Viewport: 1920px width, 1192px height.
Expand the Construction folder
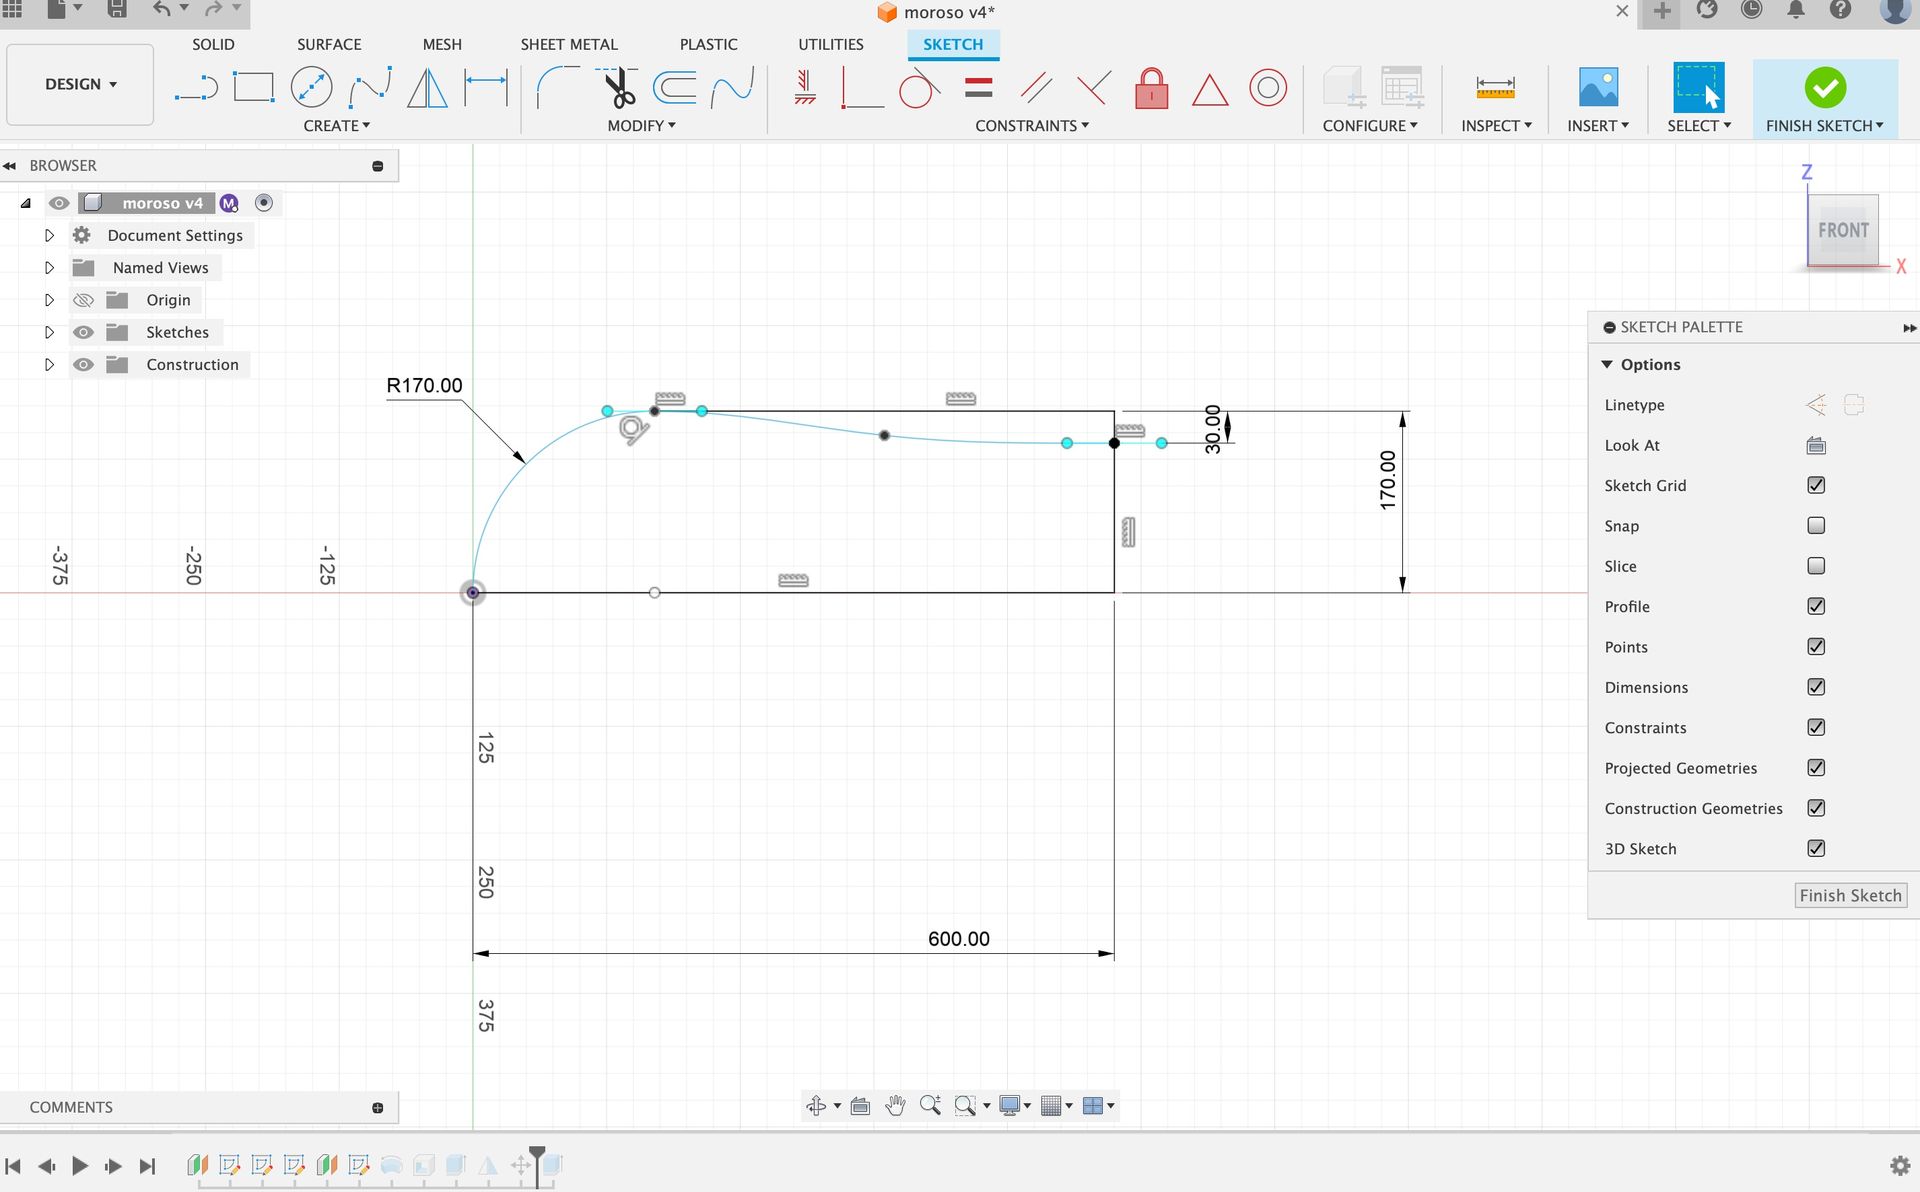click(49, 365)
